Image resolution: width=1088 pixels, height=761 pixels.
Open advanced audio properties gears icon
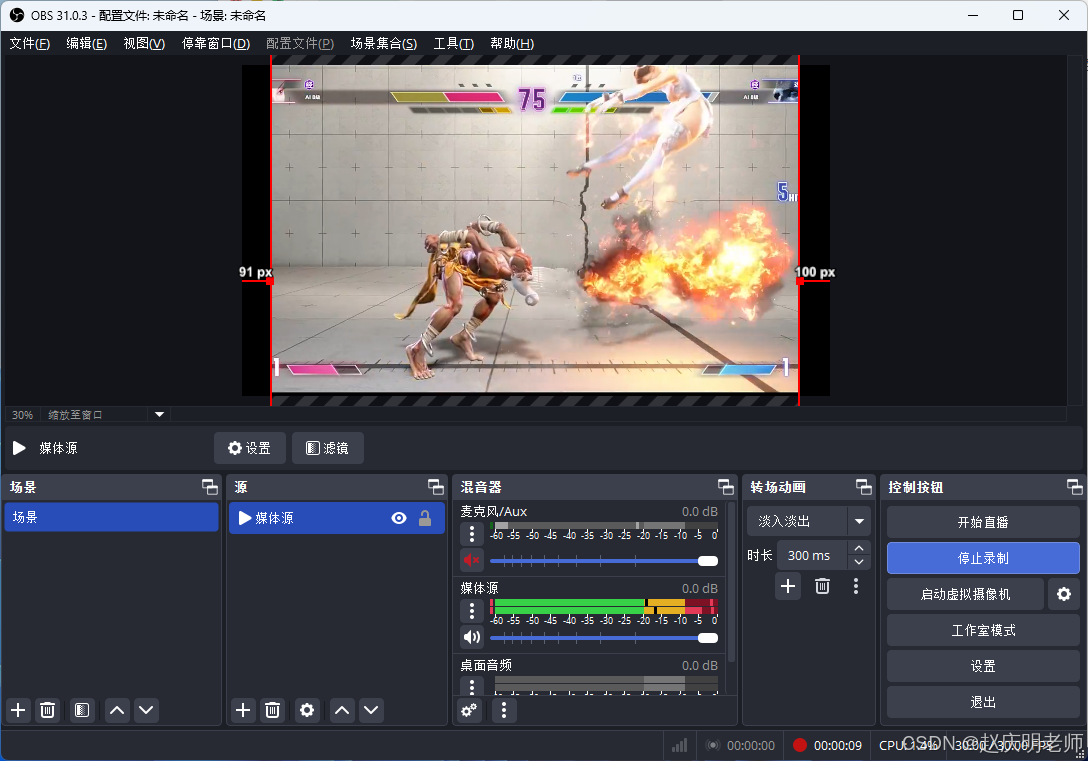coord(470,710)
